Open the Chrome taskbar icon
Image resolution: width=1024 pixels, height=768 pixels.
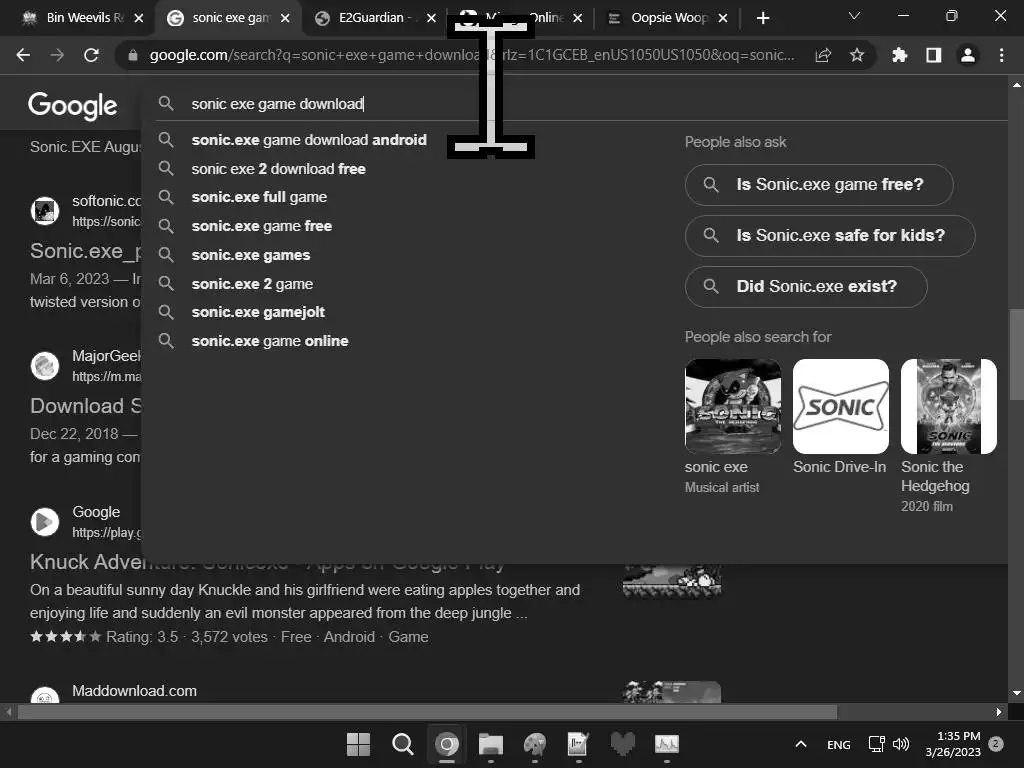pyautogui.click(x=447, y=744)
